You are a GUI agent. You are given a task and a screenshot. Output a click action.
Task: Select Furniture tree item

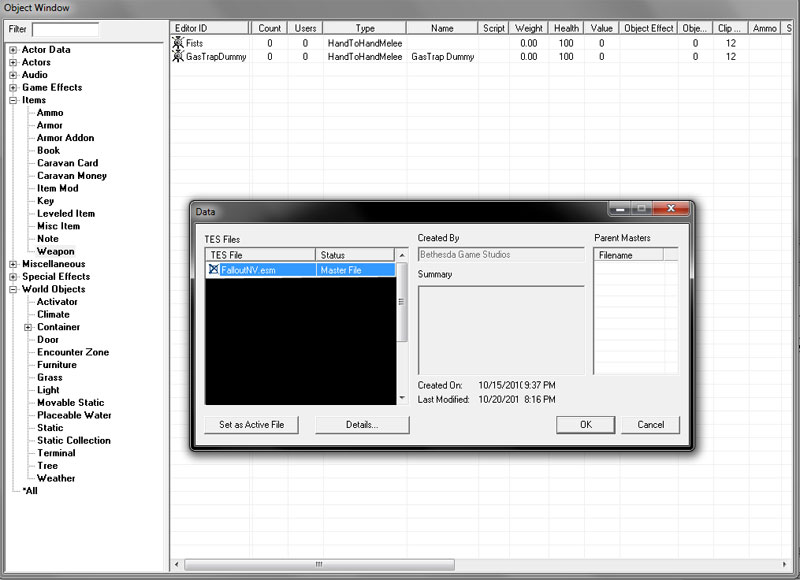57,365
